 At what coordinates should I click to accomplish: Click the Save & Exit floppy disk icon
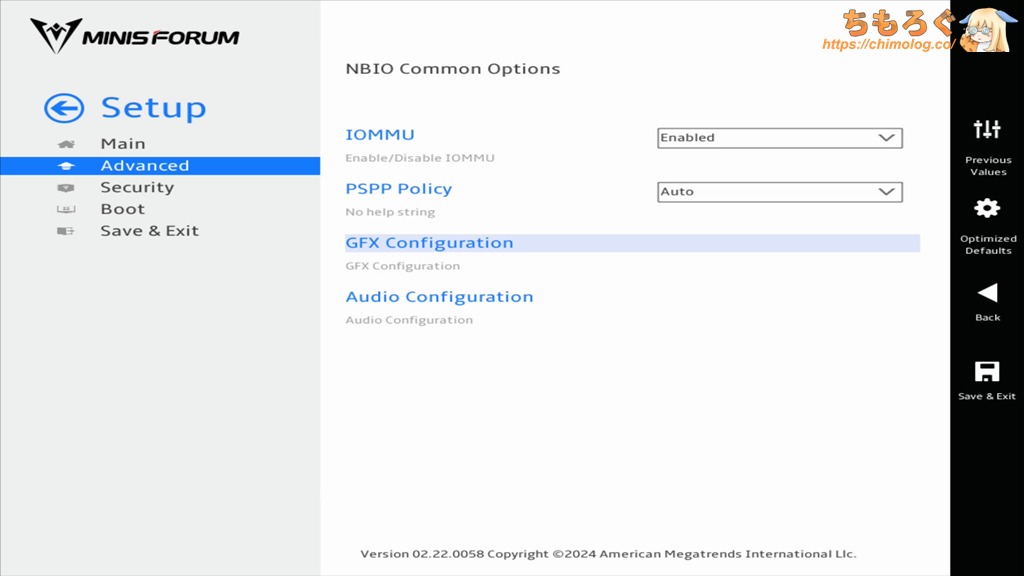(987, 372)
